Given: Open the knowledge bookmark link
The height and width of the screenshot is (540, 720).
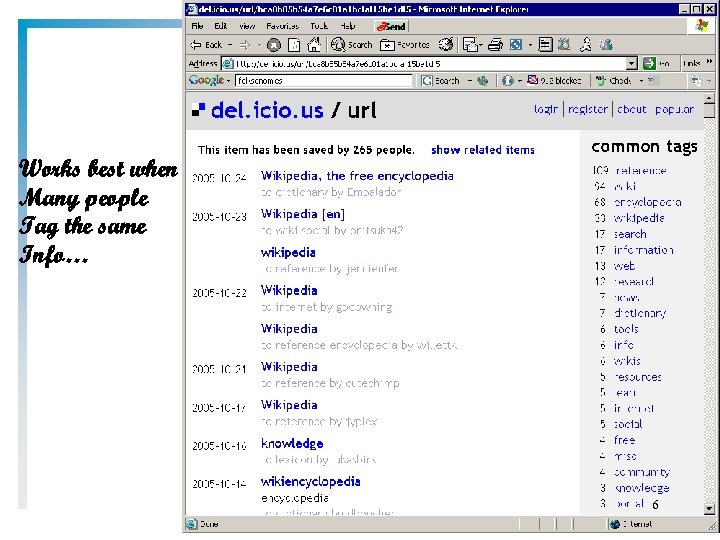Looking at the screenshot, I should (292, 444).
